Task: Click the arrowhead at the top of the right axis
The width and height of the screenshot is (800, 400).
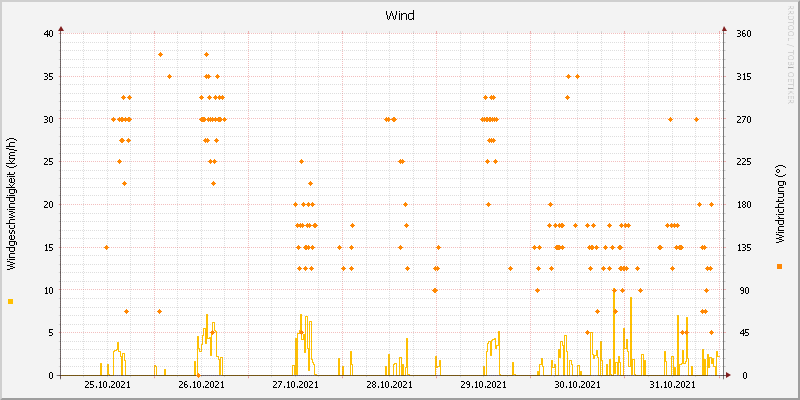Action: 723,29
